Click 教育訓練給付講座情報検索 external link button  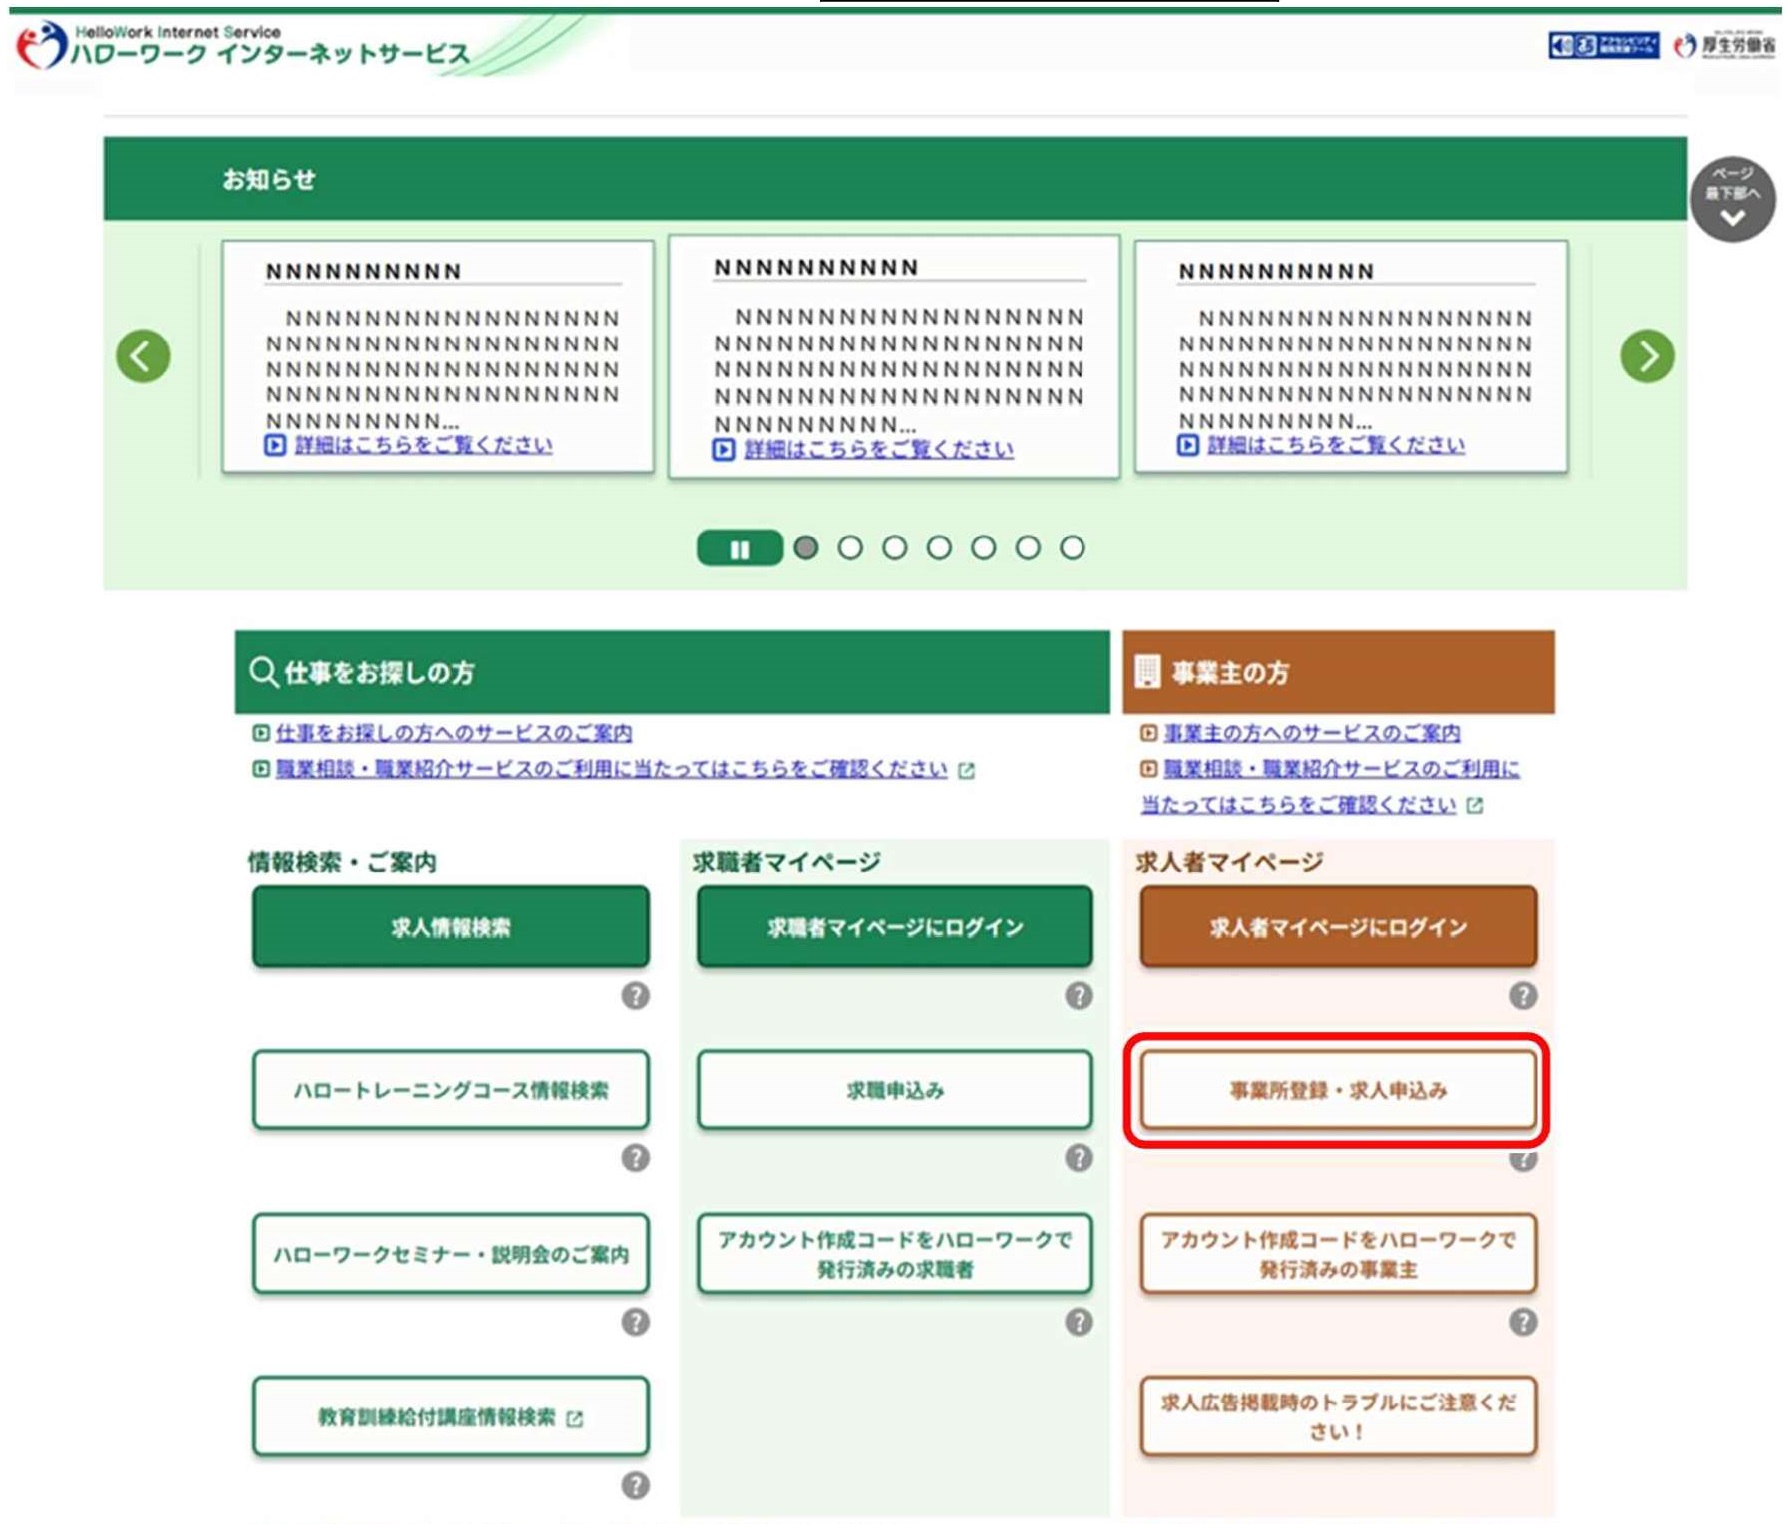pyautogui.click(x=451, y=1417)
